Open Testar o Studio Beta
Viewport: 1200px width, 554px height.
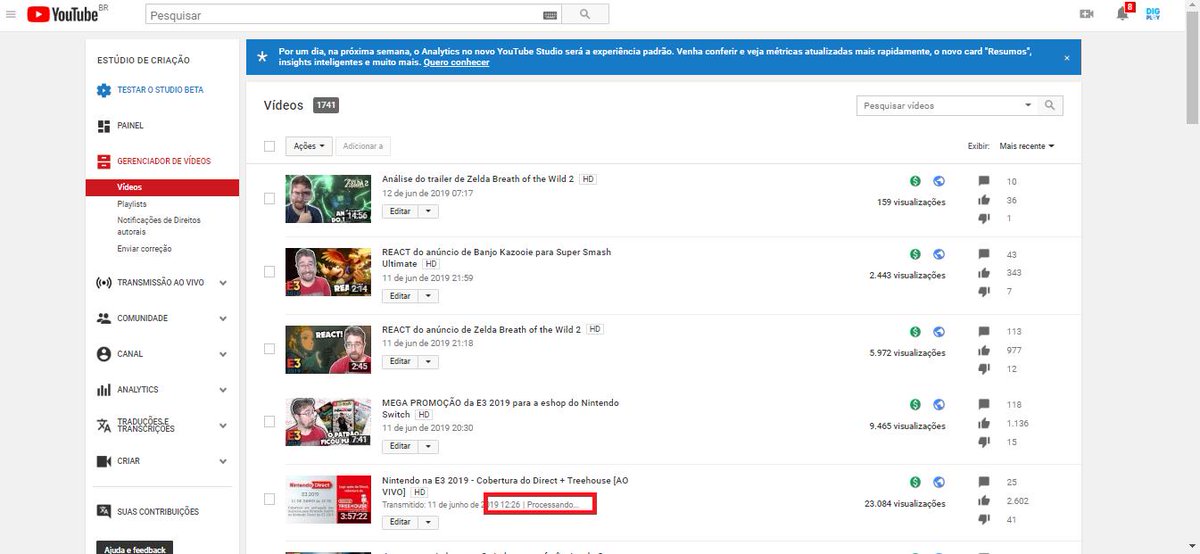(x=160, y=90)
